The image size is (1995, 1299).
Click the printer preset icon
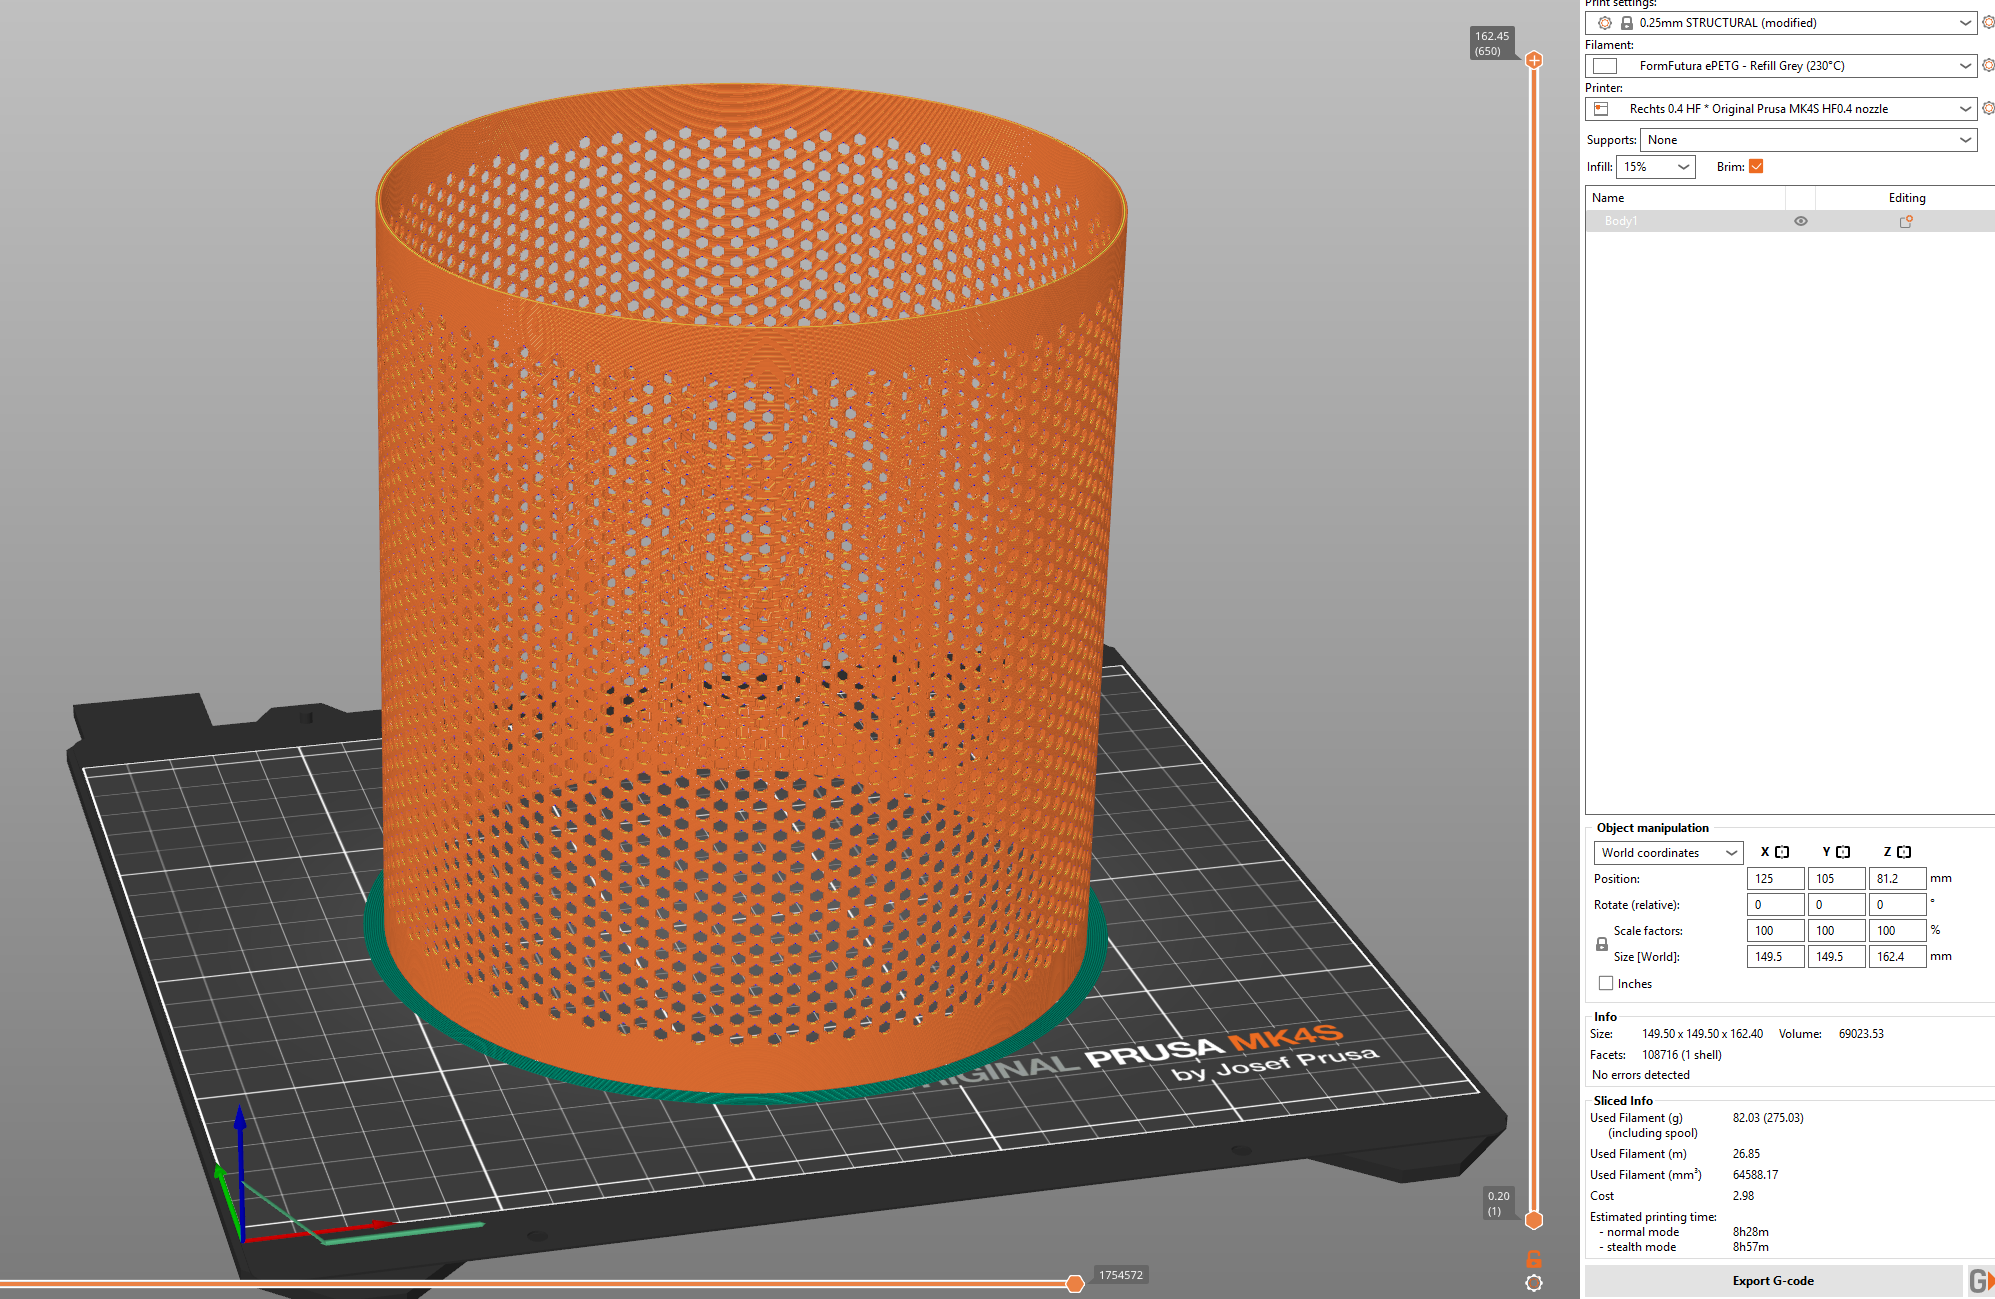coord(1602,109)
